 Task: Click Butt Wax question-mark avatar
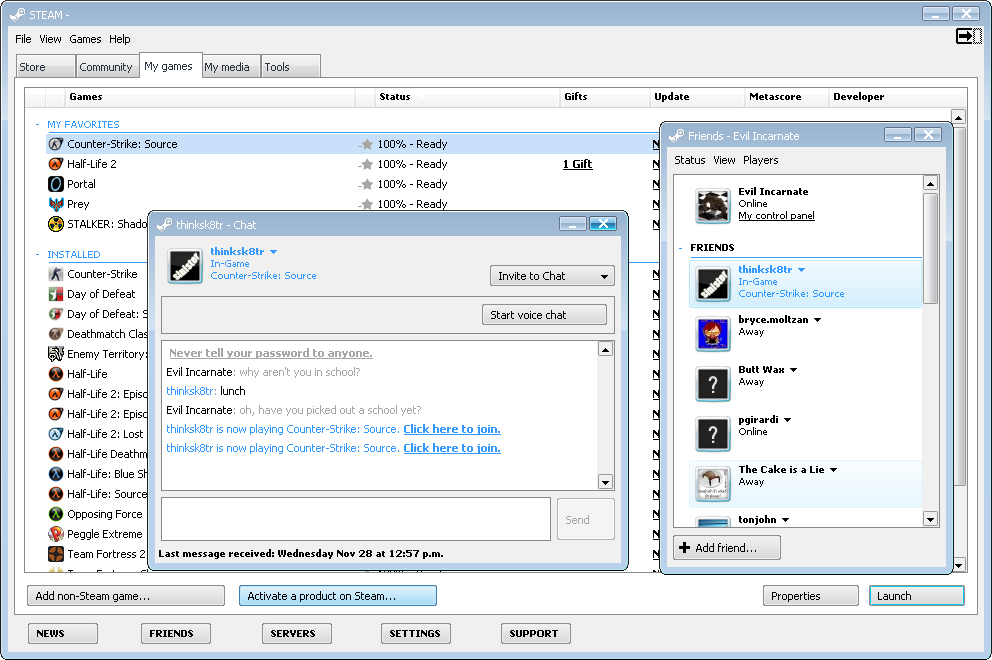pos(712,384)
